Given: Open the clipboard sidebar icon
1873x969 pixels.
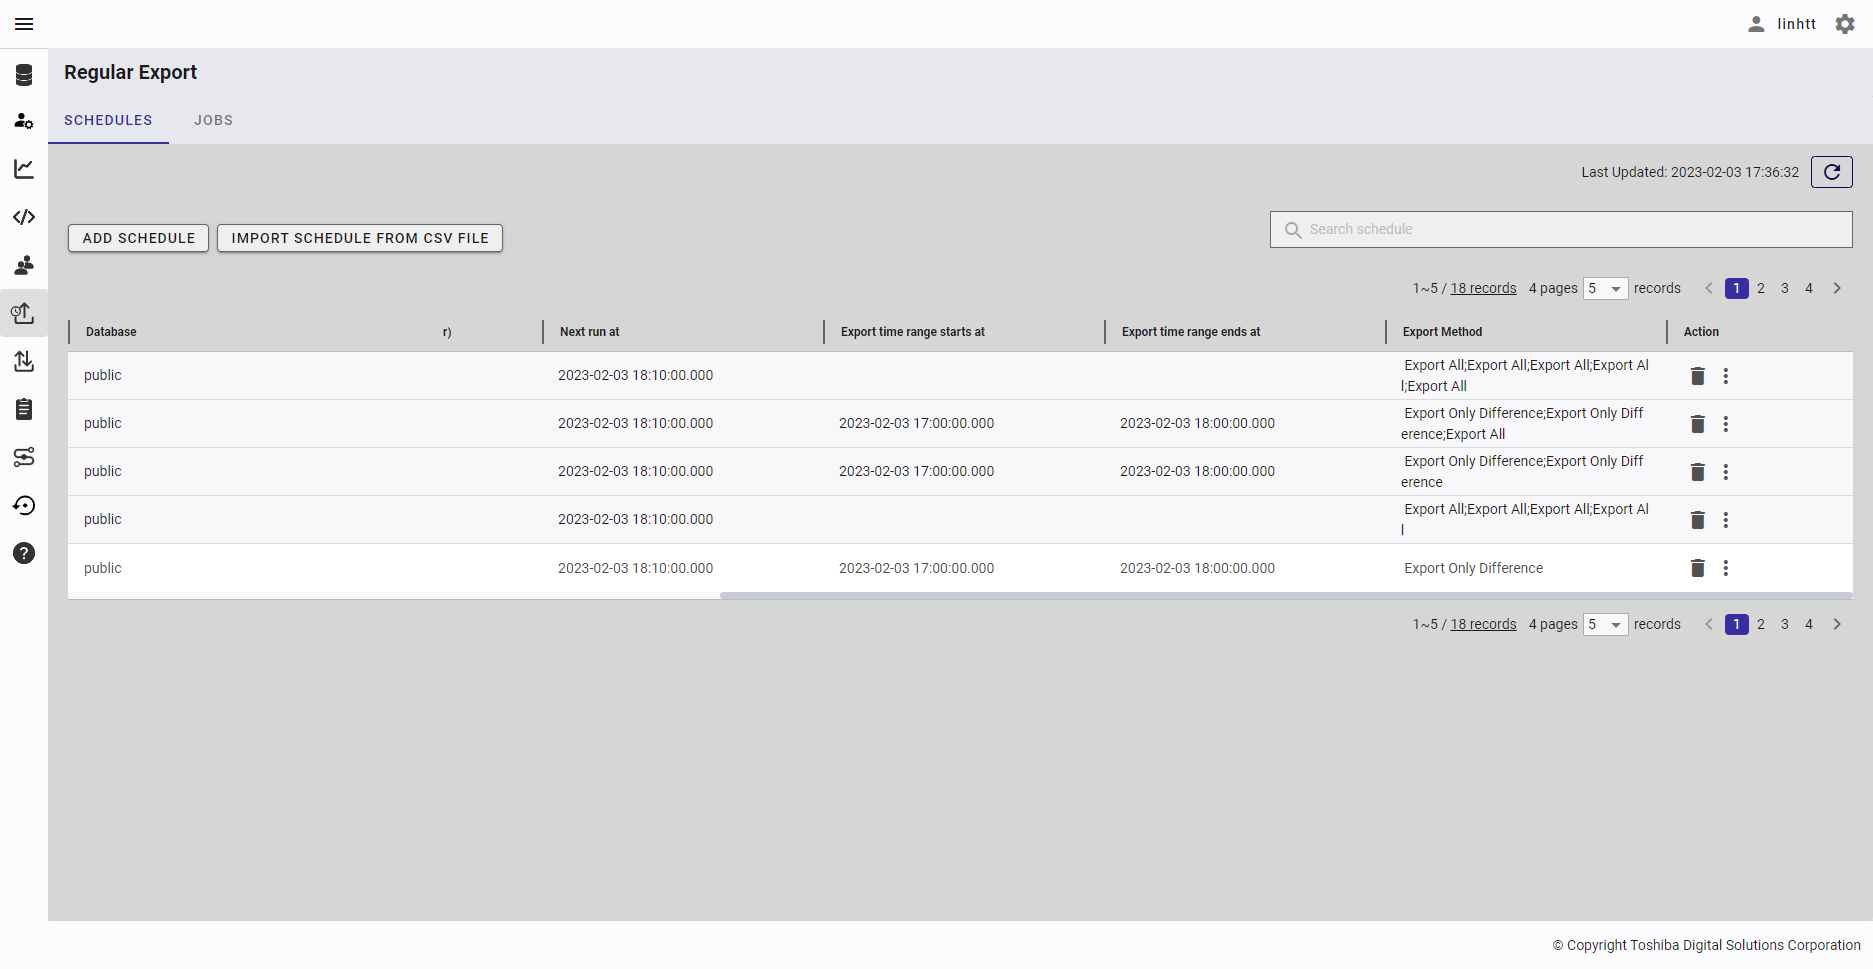Looking at the screenshot, I should (24, 409).
